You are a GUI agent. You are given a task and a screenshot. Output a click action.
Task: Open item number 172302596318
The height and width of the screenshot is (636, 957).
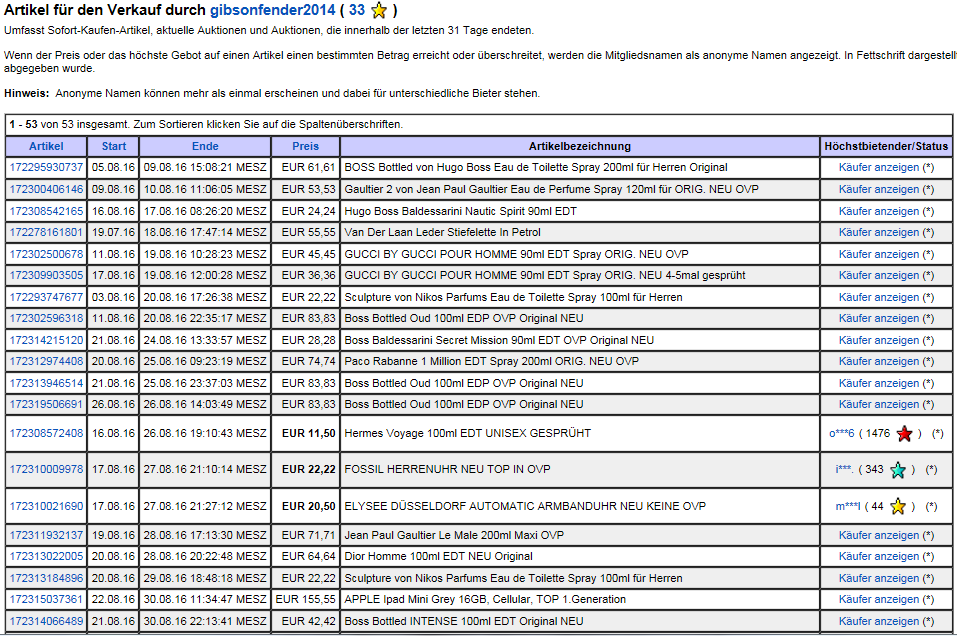46,318
